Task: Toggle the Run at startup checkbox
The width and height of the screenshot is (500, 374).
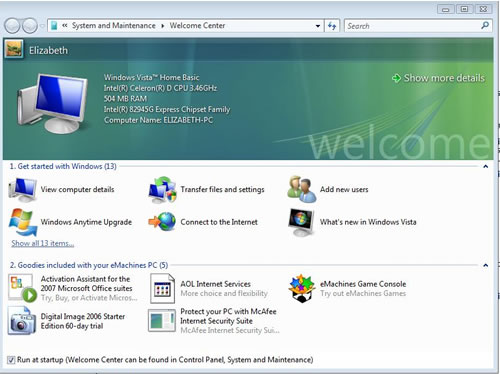Action: click(x=11, y=360)
